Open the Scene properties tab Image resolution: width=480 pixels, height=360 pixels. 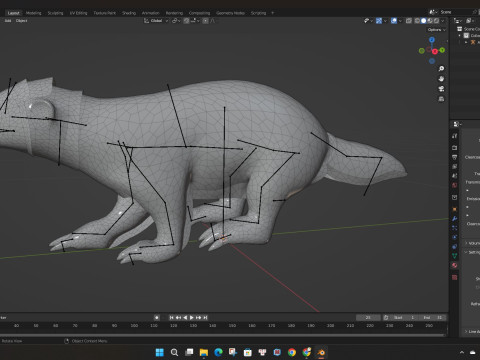pos(455,176)
